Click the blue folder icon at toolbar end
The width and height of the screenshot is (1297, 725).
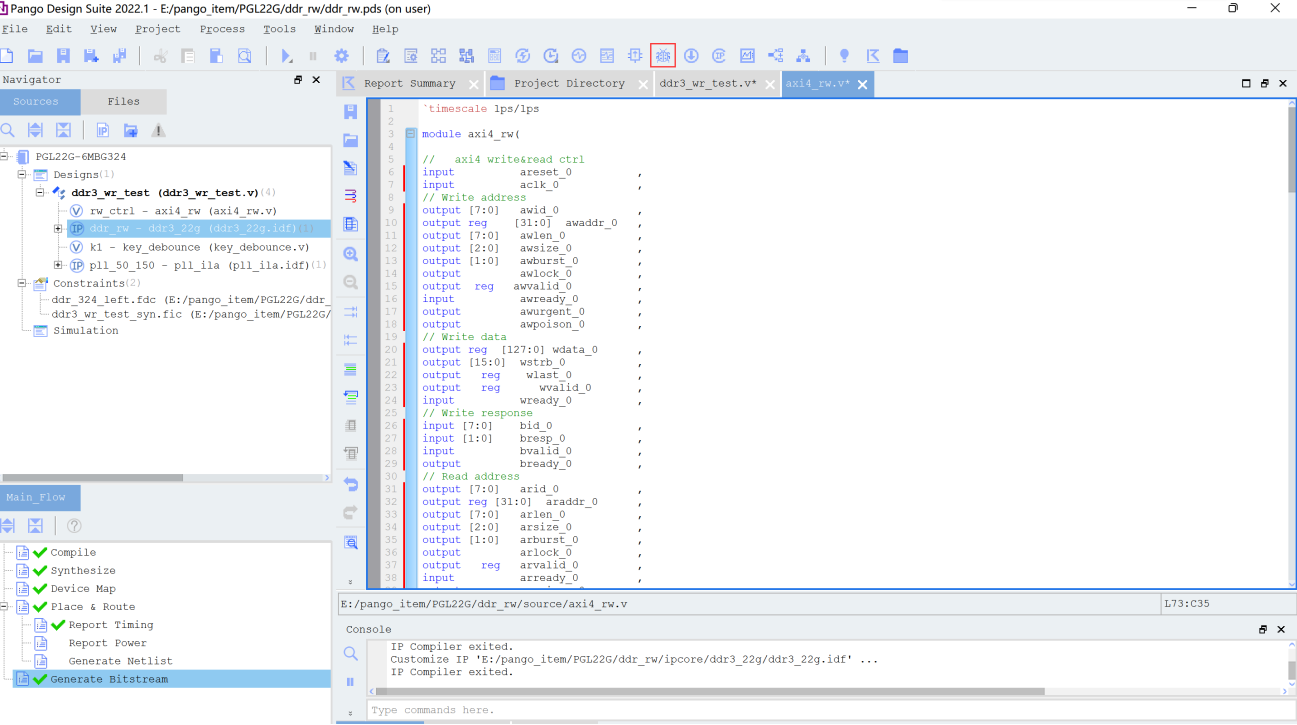pos(900,56)
